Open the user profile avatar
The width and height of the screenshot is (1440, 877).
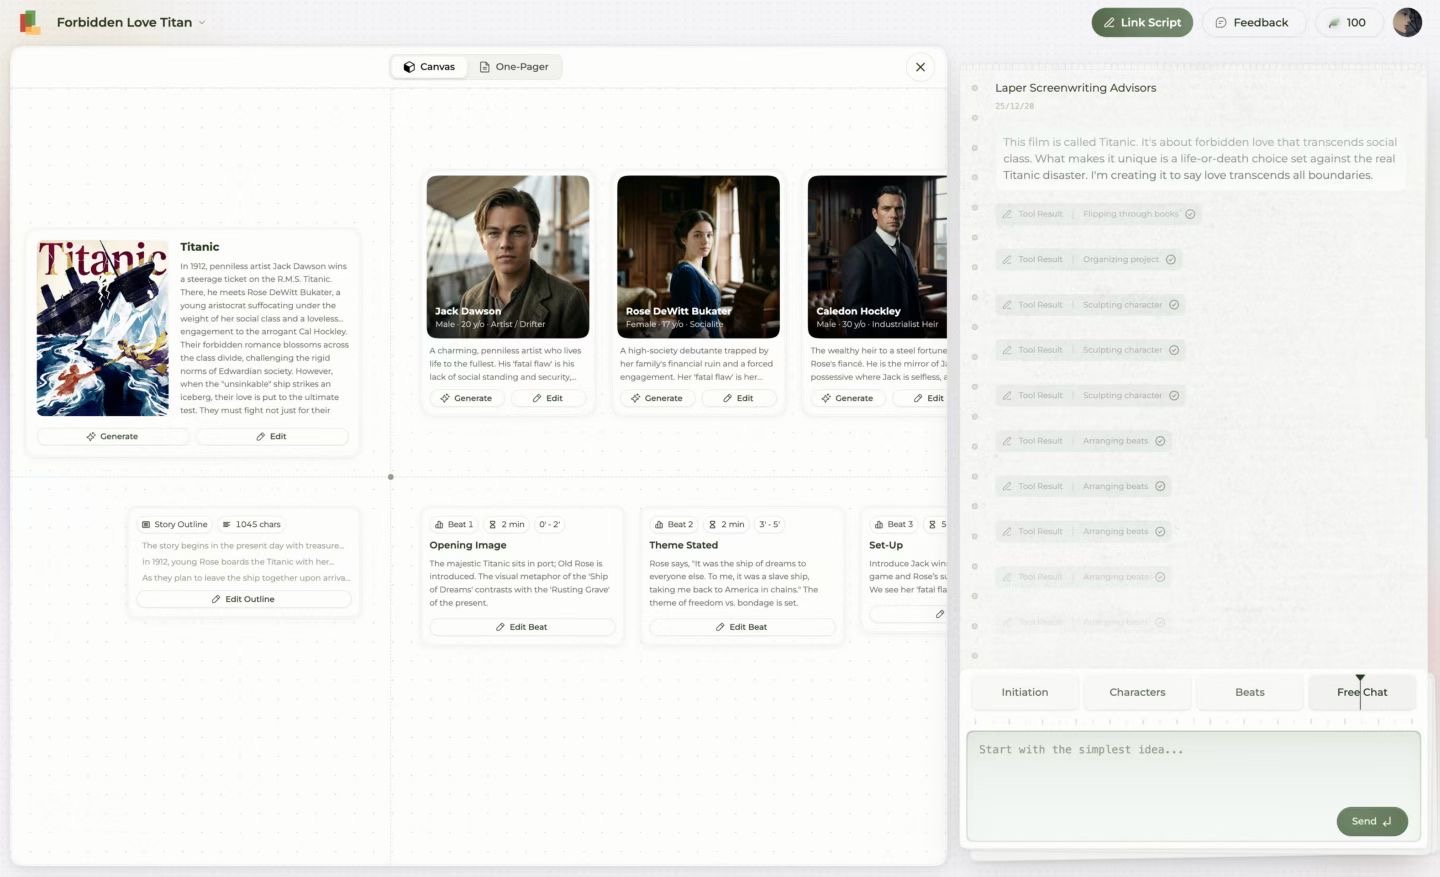[x=1407, y=22]
